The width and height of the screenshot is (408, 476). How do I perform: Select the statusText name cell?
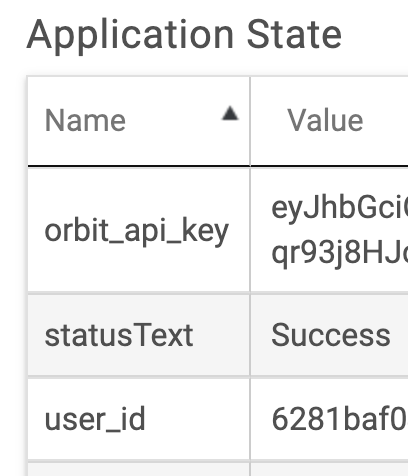click(138, 335)
